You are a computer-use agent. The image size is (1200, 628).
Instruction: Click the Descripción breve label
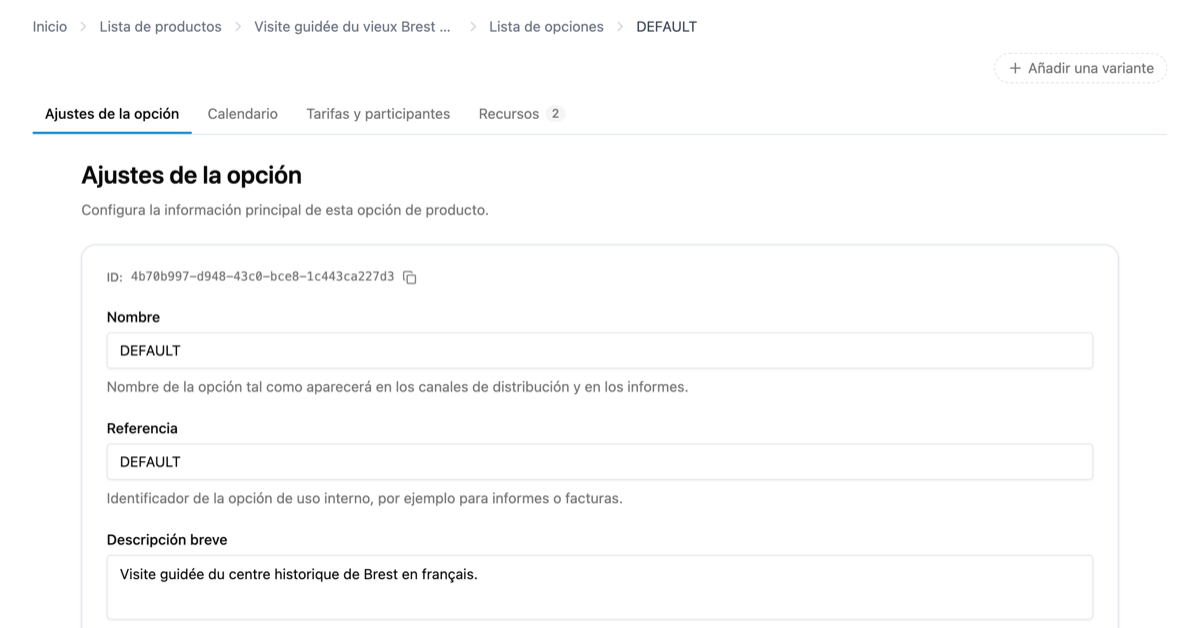coord(167,540)
